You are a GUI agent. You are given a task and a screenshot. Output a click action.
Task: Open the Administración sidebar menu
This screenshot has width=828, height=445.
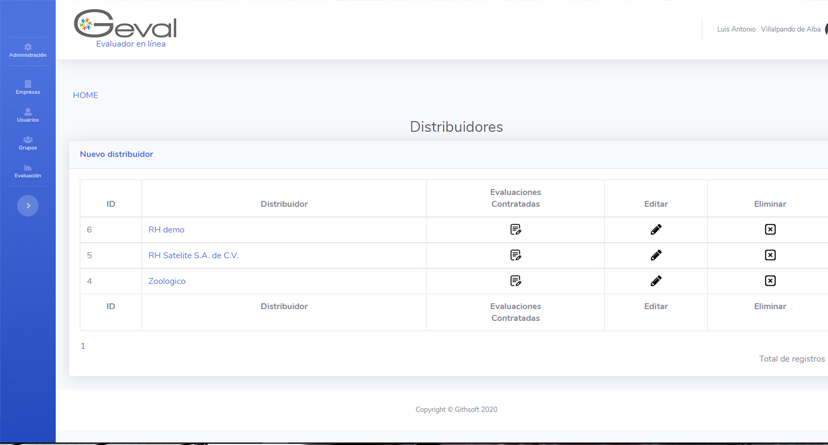[28, 51]
